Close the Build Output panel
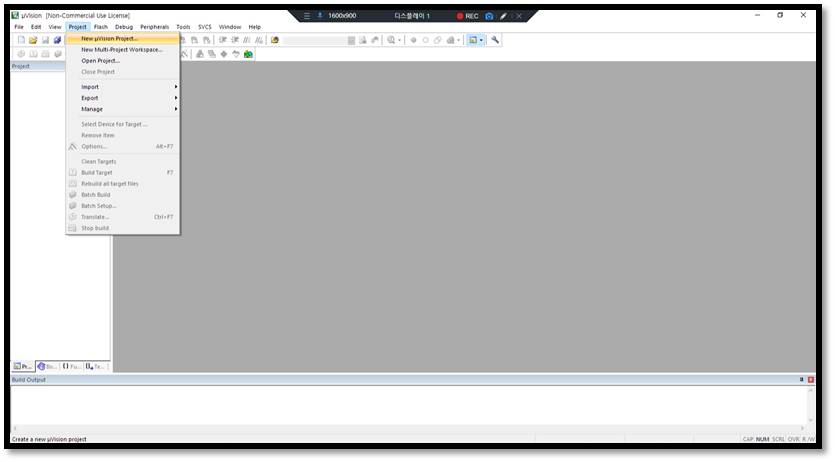 (x=811, y=380)
